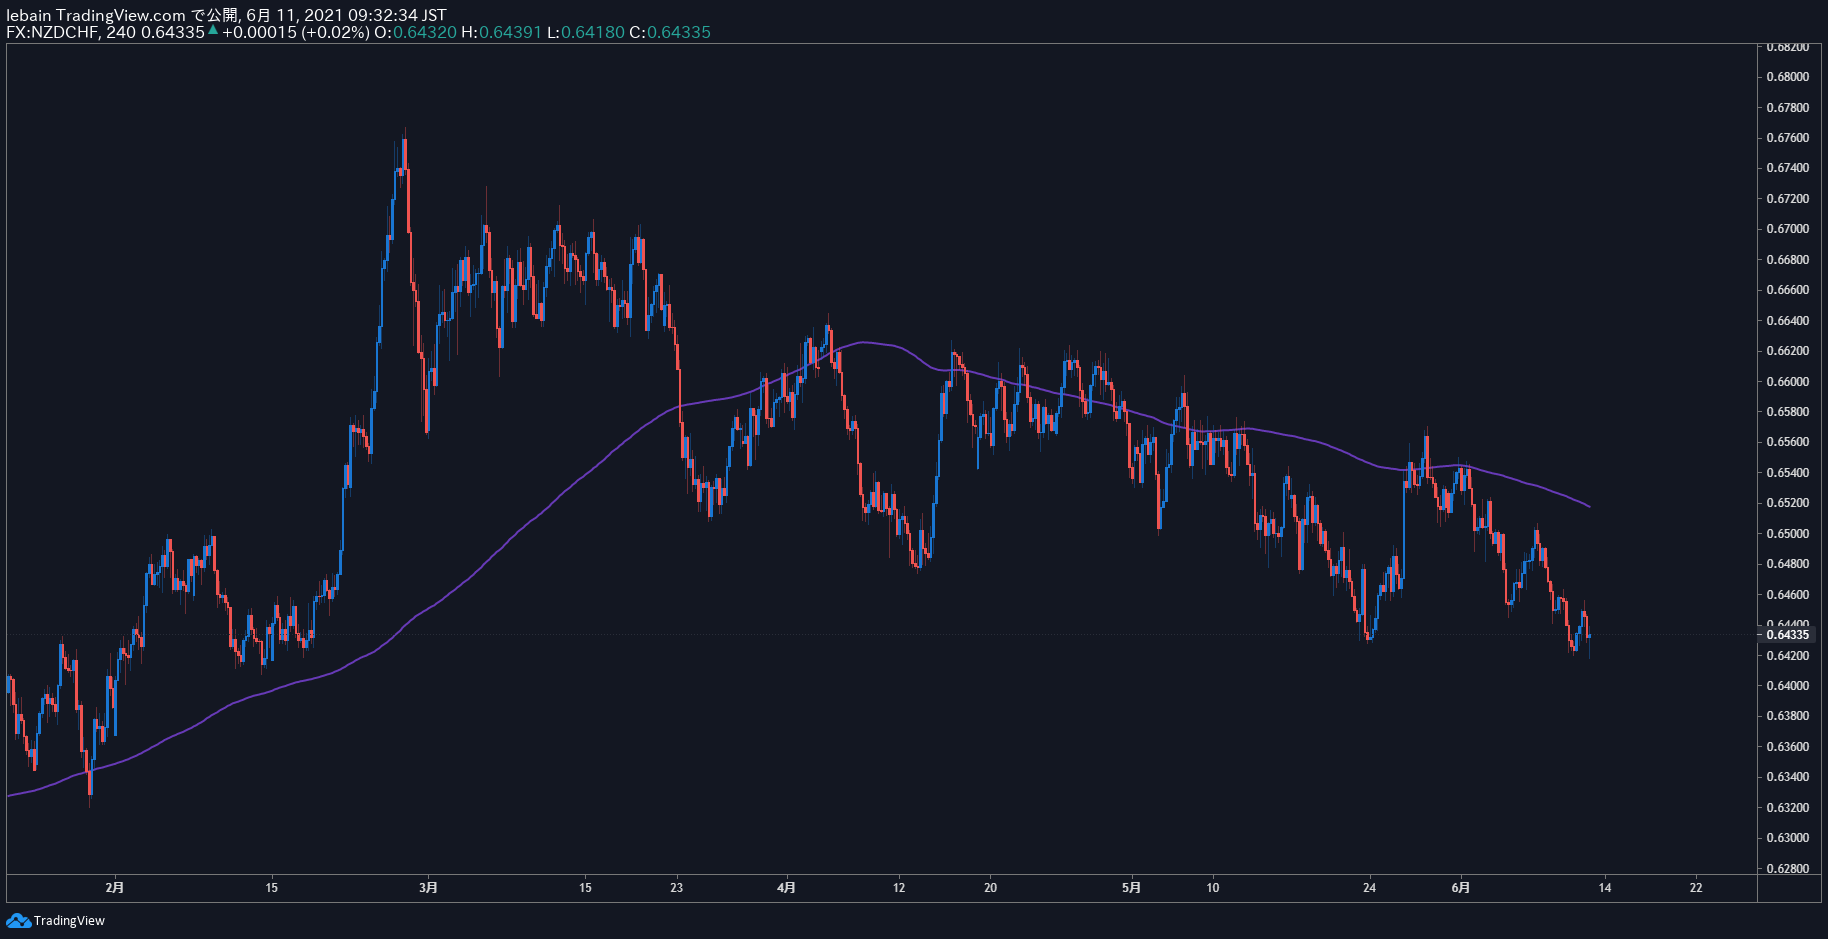This screenshot has width=1828, height=939.
Task: Click the 0.64000 price axis label
Action: click(1787, 686)
